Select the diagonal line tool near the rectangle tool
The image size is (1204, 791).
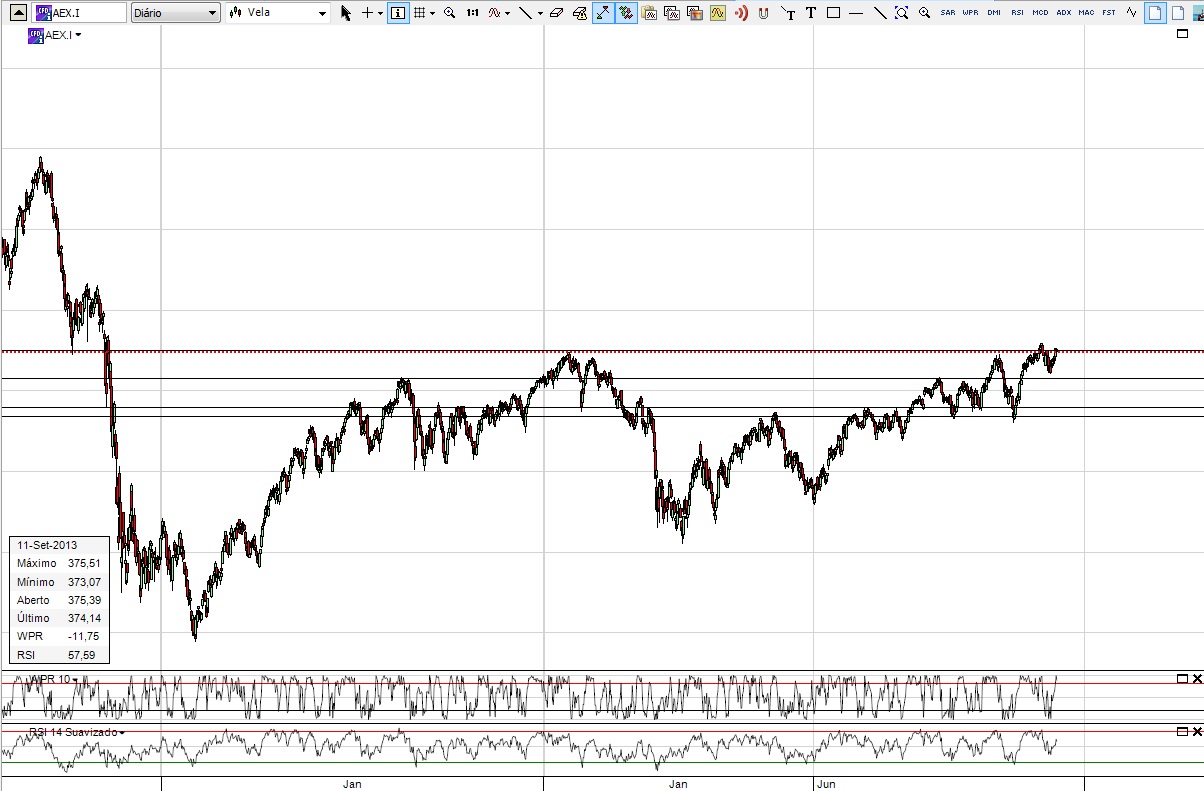(x=880, y=13)
